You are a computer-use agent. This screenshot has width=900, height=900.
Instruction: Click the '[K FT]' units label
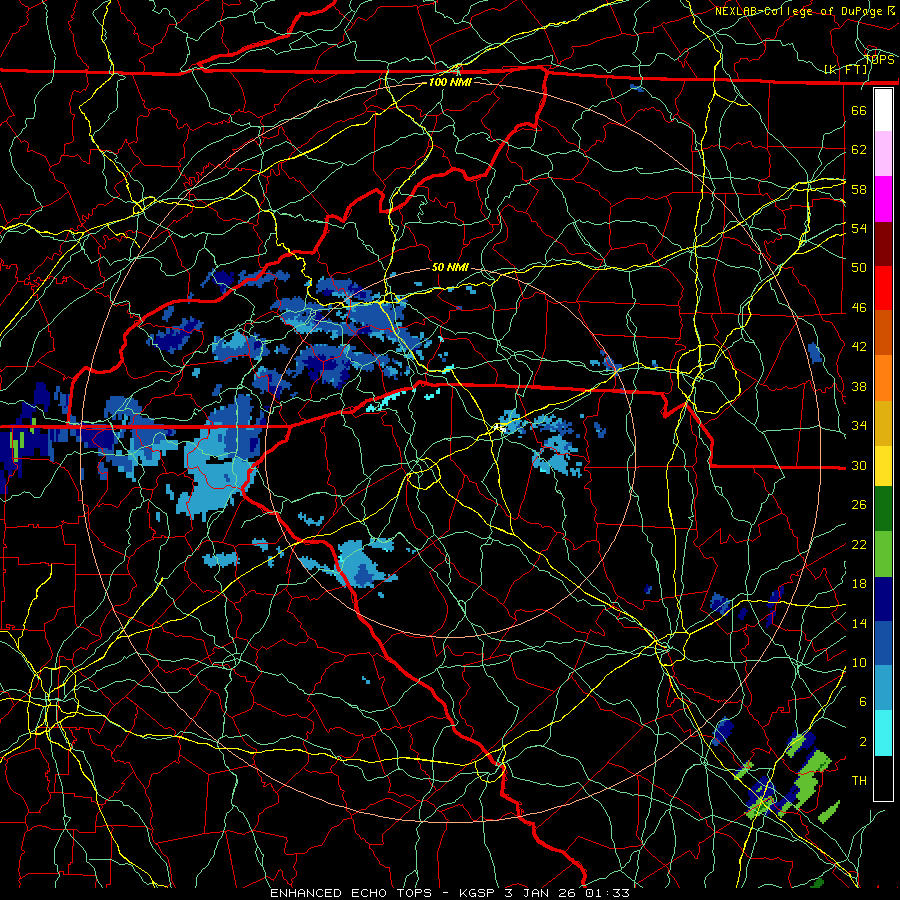pyautogui.click(x=846, y=69)
